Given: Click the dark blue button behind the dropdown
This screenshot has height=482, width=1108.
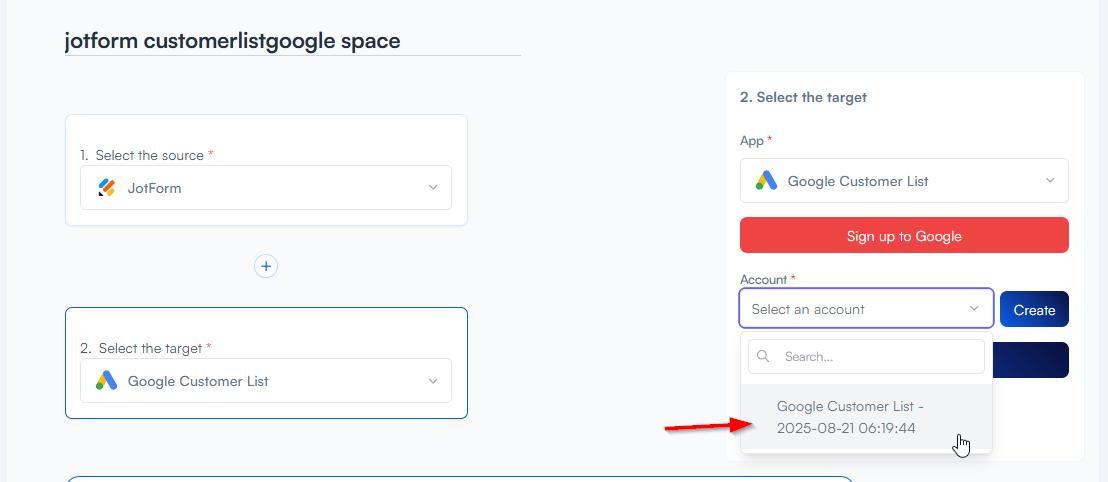Looking at the screenshot, I should 1031,360.
